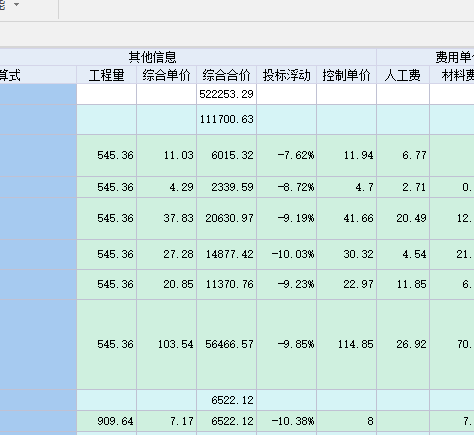Select subtotal cell 111700.63
The width and height of the screenshot is (474, 435).
[227, 119]
